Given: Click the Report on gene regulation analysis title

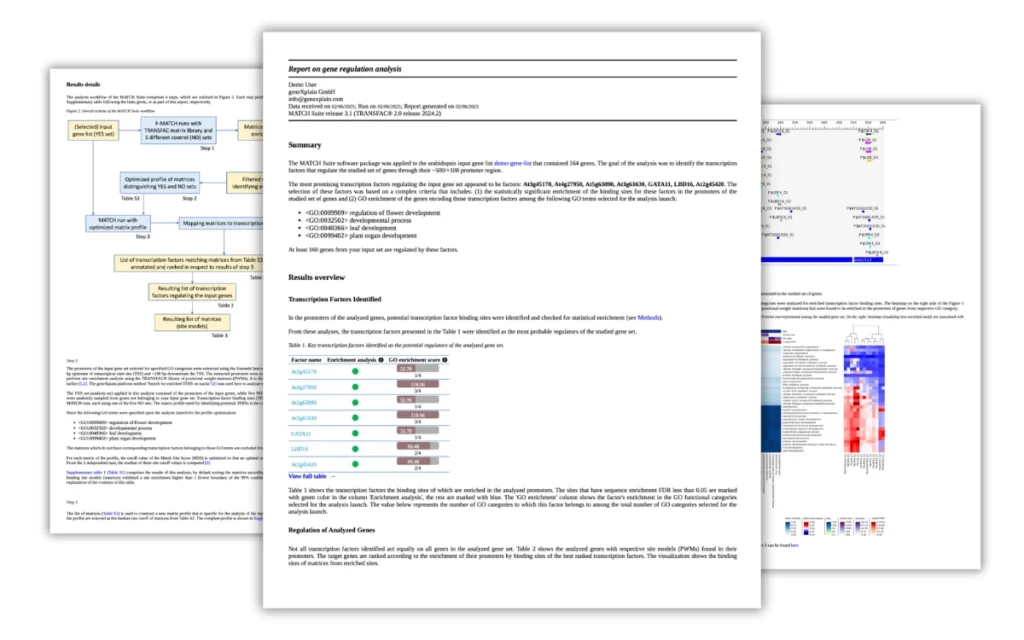Looking at the screenshot, I should 345,69.
